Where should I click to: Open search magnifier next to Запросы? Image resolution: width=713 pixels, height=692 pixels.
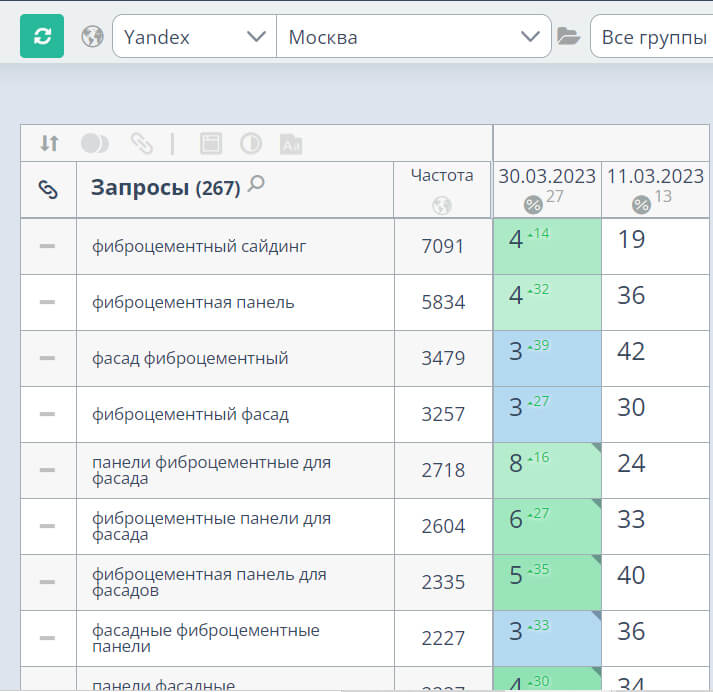click(x=257, y=184)
